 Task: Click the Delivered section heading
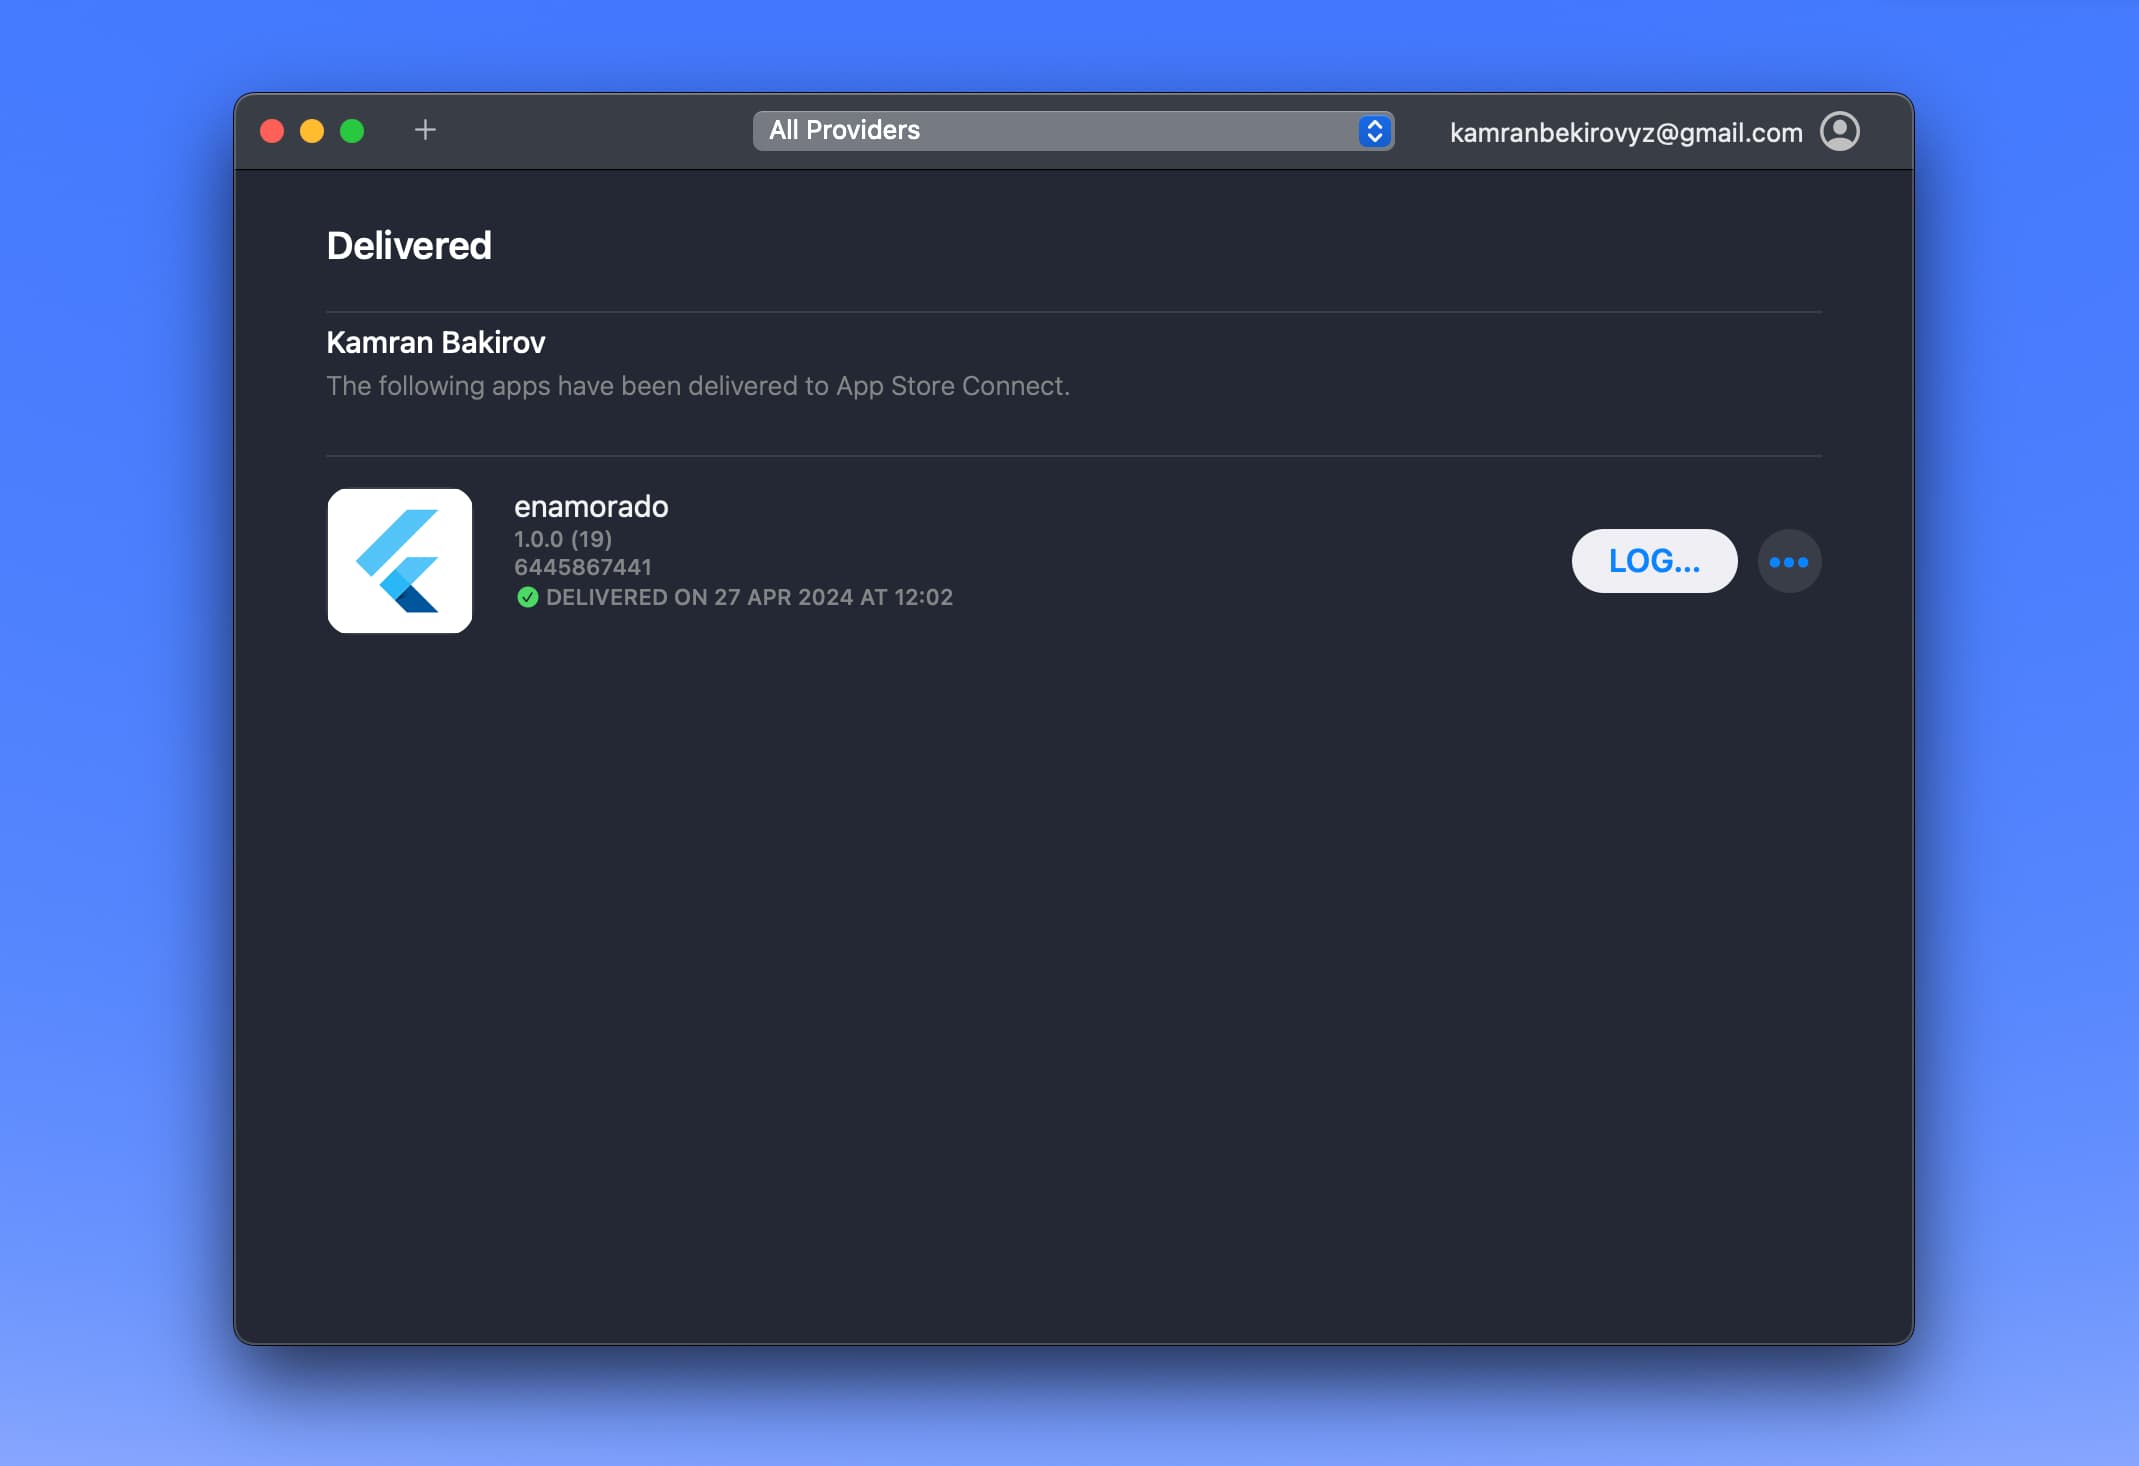tap(409, 246)
